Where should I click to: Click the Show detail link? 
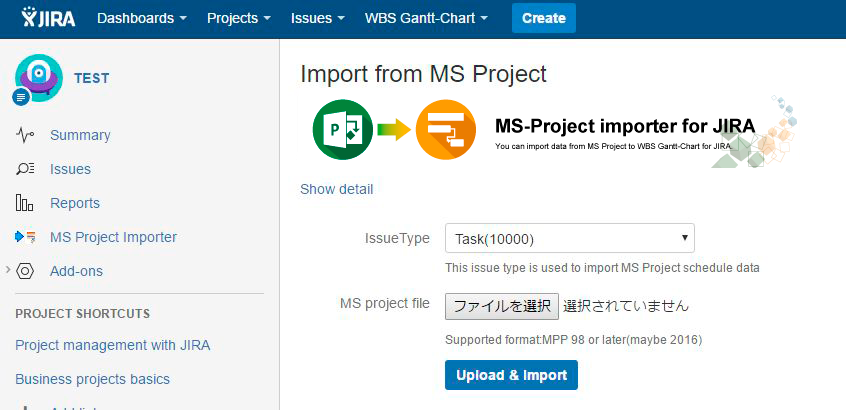337,189
